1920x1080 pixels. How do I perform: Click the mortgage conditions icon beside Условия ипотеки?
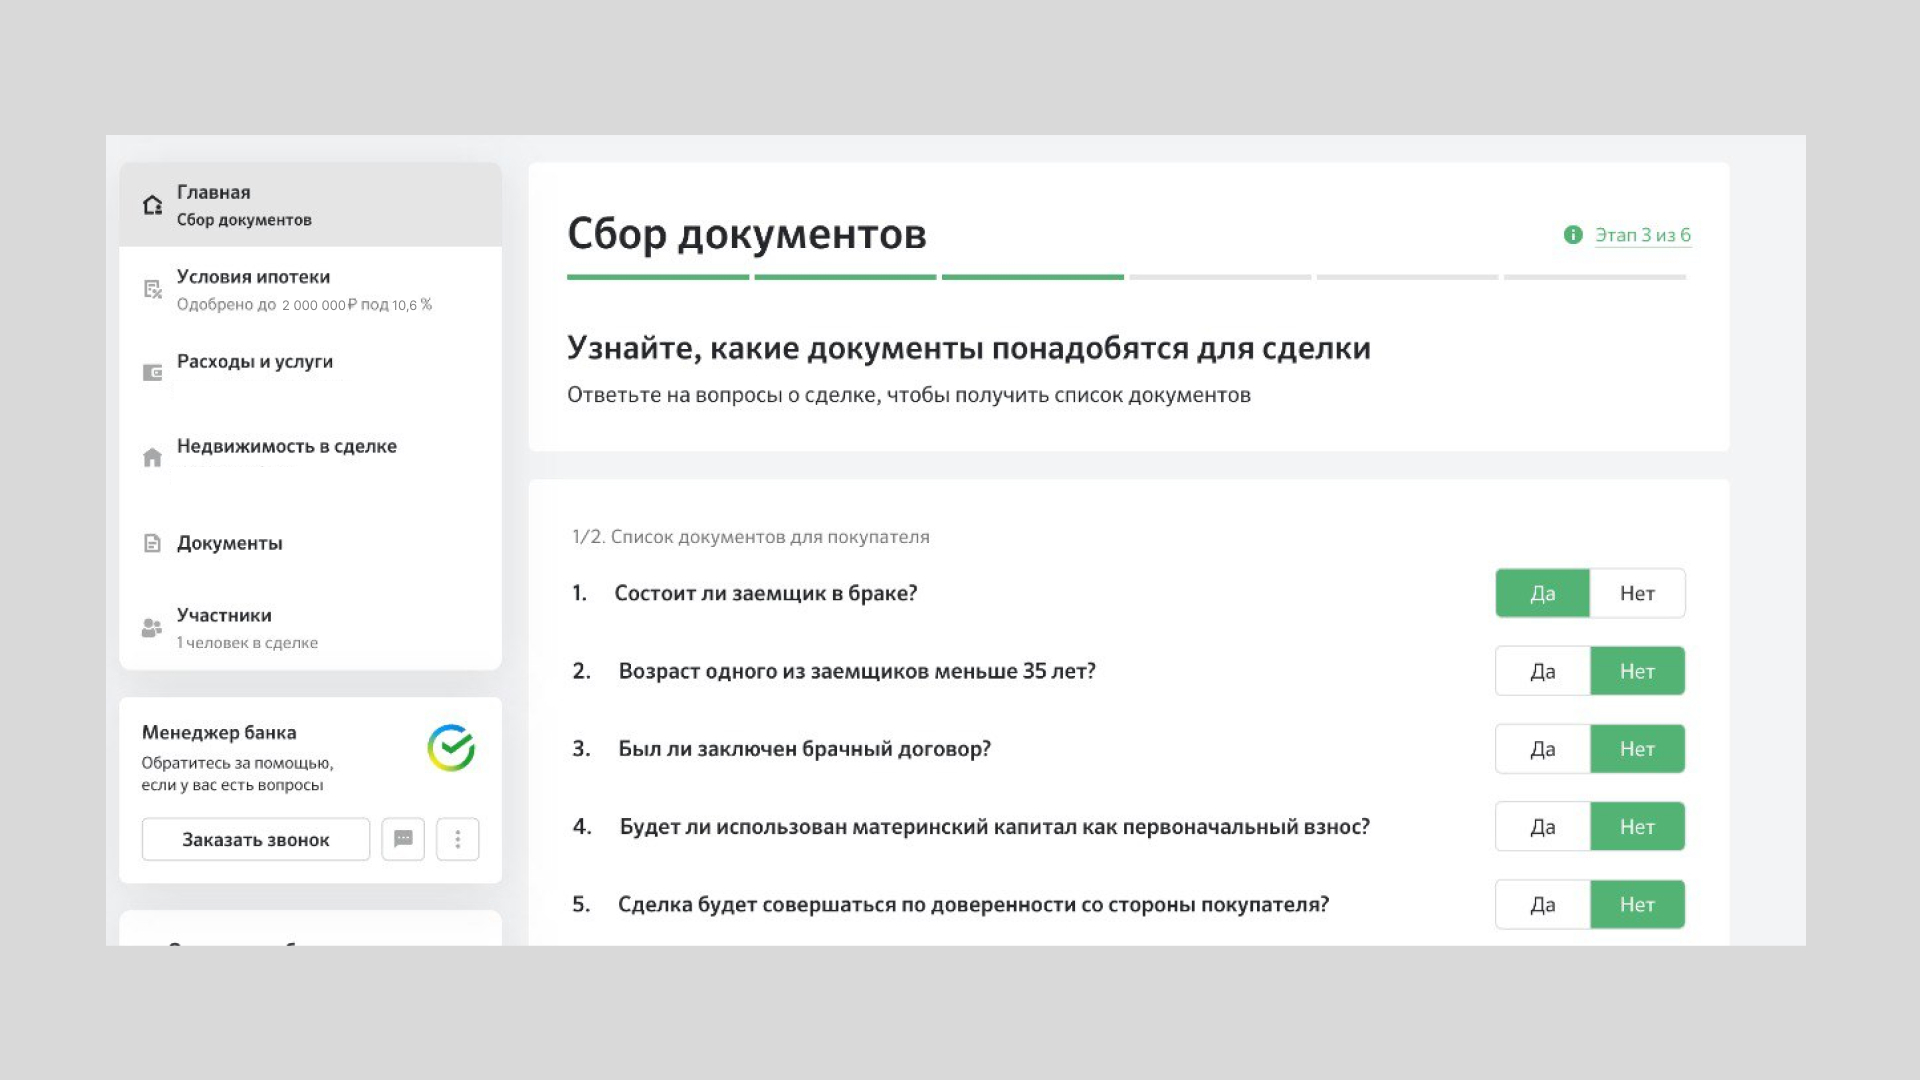tap(152, 289)
